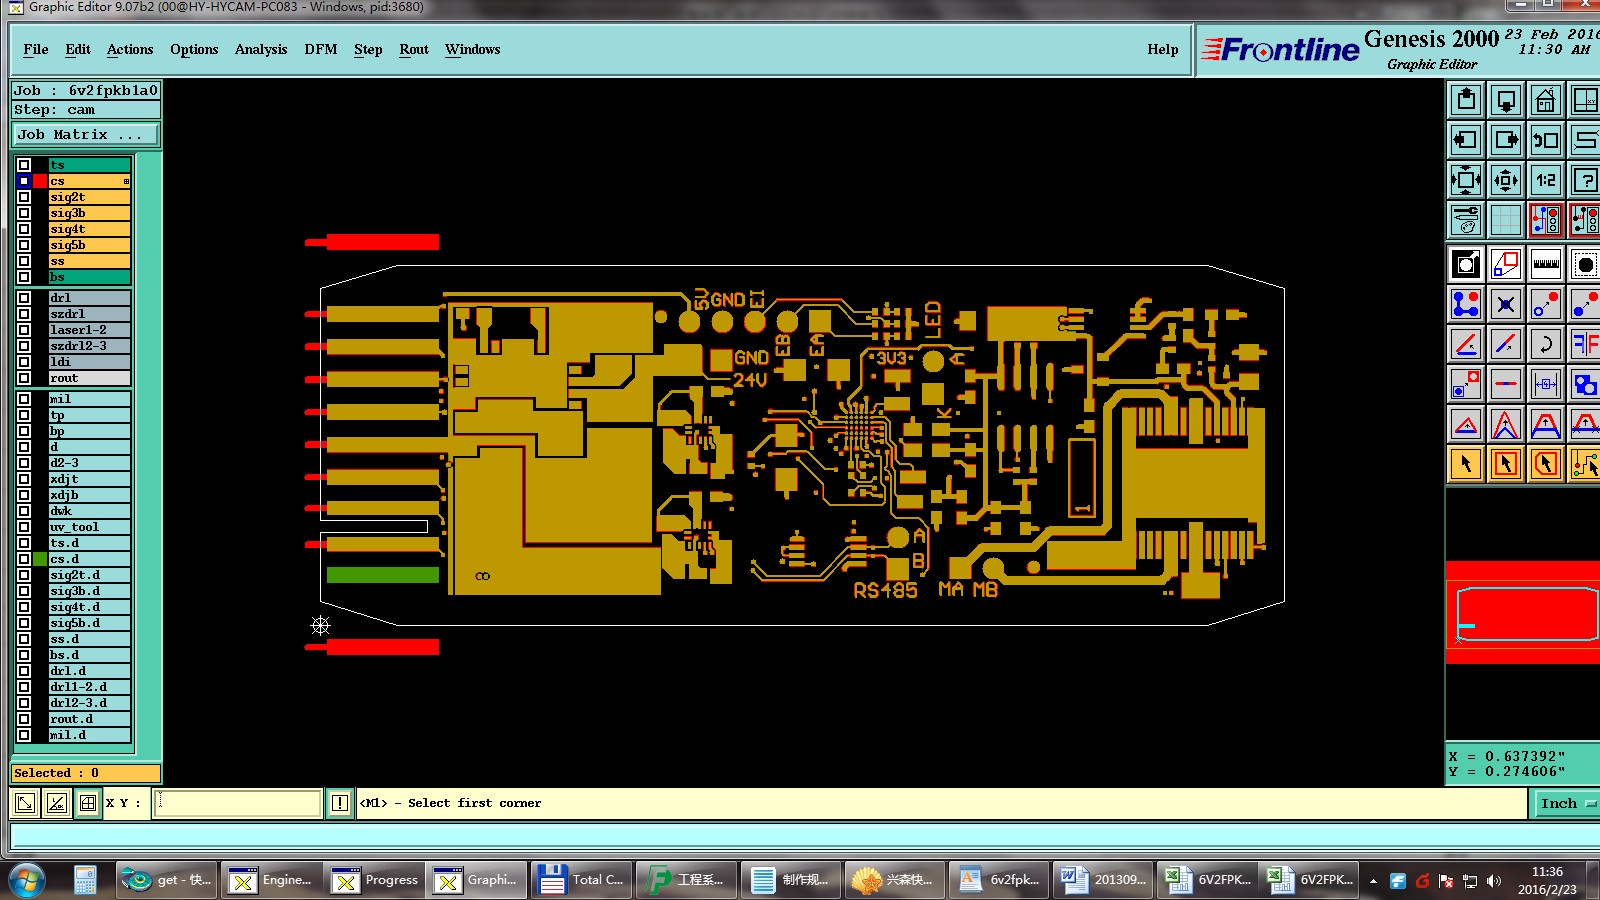The width and height of the screenshot is (1600, 900).
Task: Click the Help menu button
Action: point(1162,49)
